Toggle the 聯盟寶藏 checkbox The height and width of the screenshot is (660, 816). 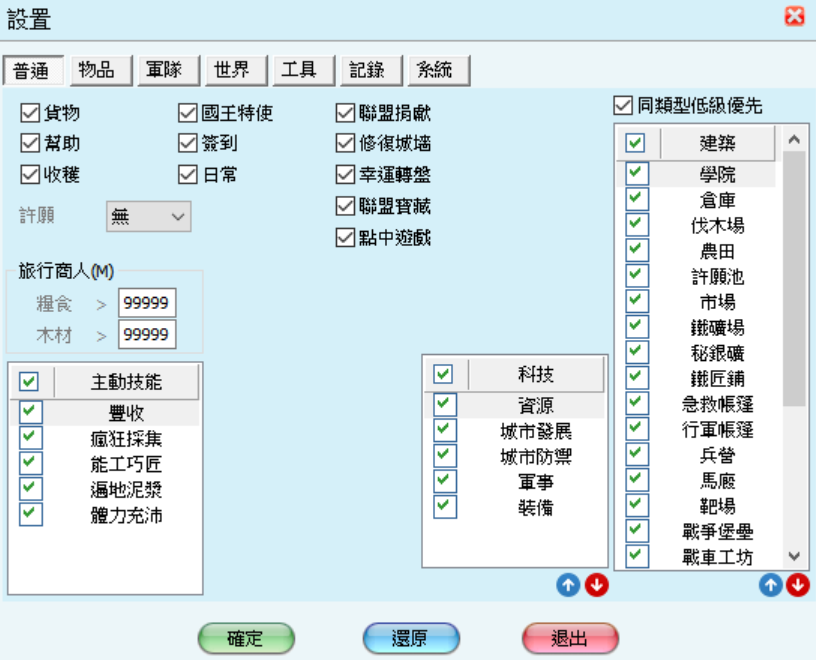346,206
